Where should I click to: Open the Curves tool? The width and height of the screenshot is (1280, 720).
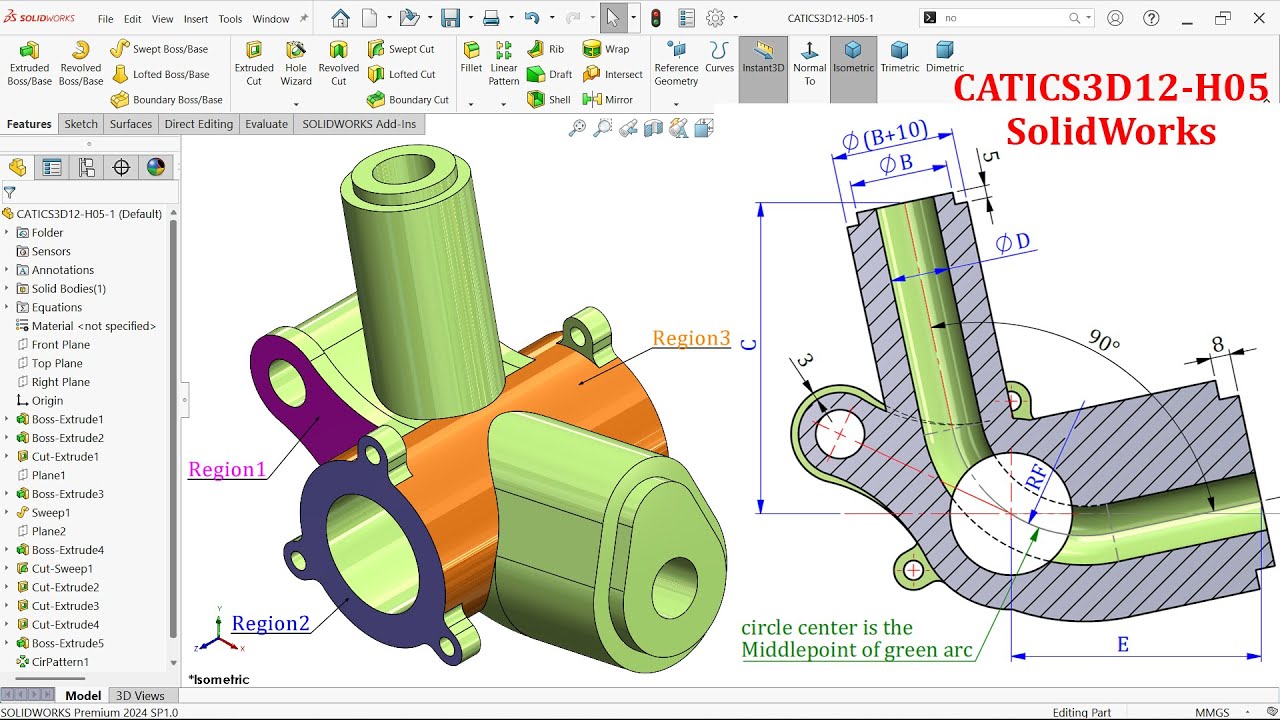(x=719, y=58)
